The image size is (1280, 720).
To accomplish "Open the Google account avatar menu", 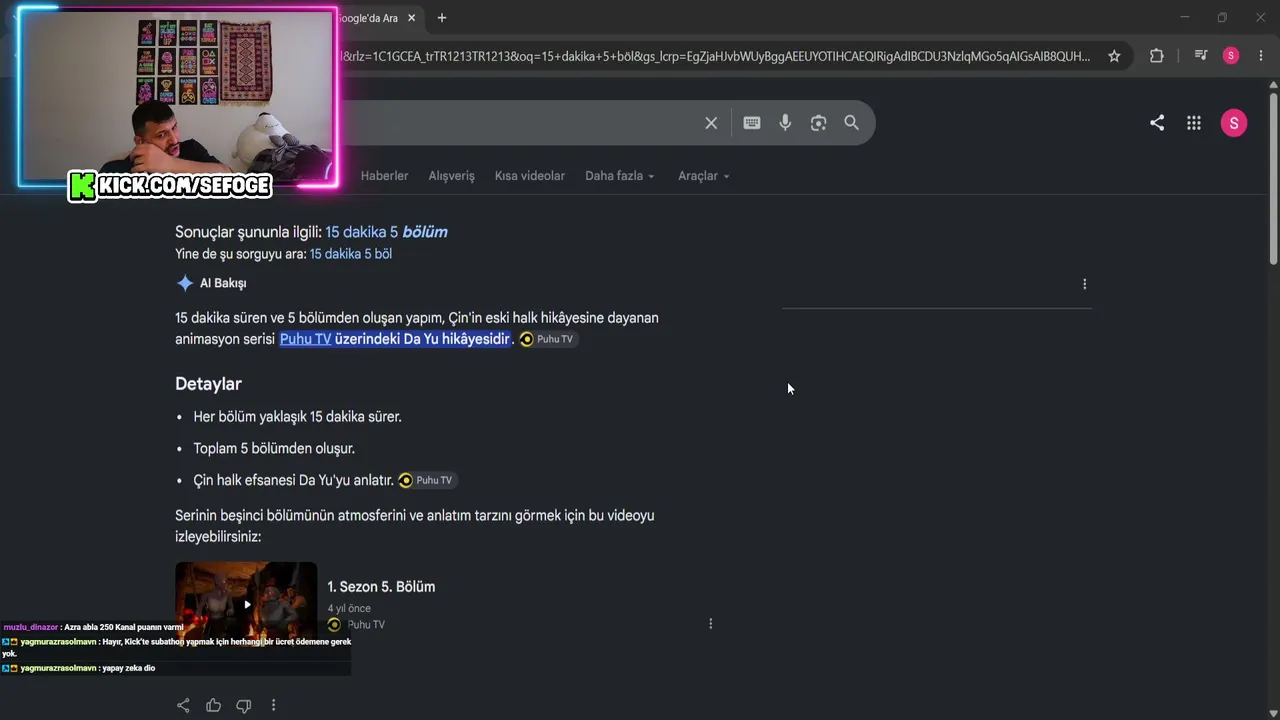I will tap(1234, 123).
